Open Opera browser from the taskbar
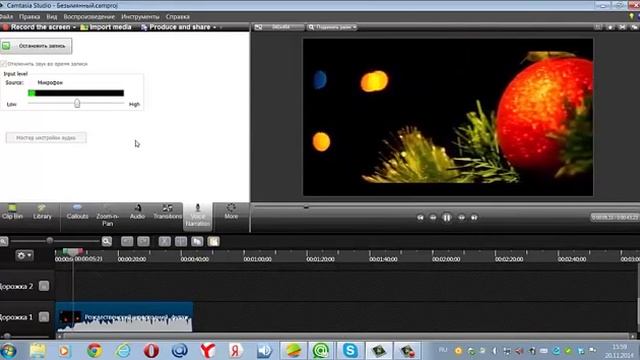Viewport: 640px width, 360px height. tap(151, 351)
